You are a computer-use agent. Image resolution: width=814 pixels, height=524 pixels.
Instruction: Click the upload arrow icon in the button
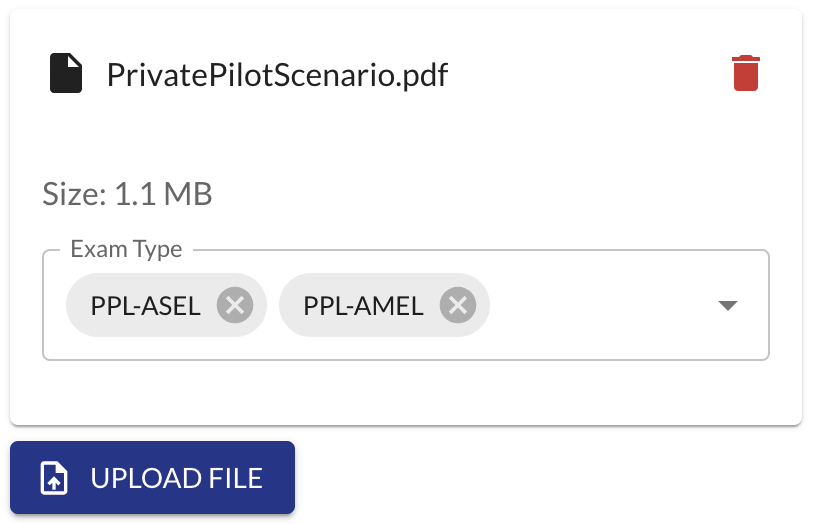pos(53,478)
